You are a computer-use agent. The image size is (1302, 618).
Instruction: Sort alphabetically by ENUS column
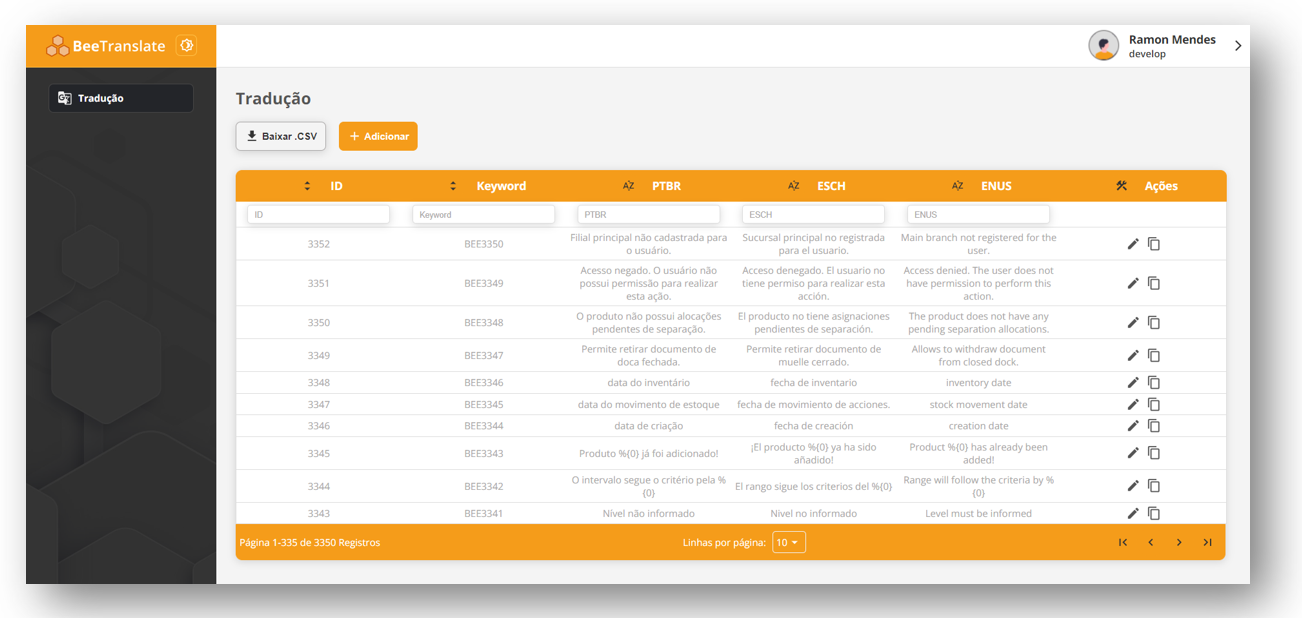click(x=958, y=186)
